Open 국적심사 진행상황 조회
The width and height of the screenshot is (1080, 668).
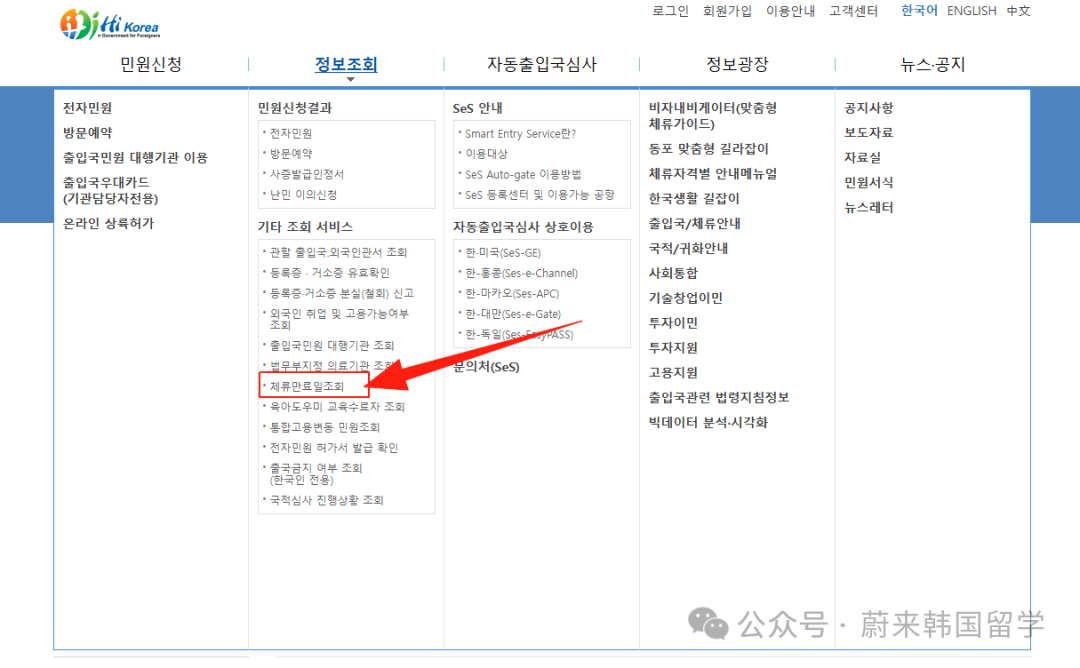pyautogui.click(x=326, y=501)
